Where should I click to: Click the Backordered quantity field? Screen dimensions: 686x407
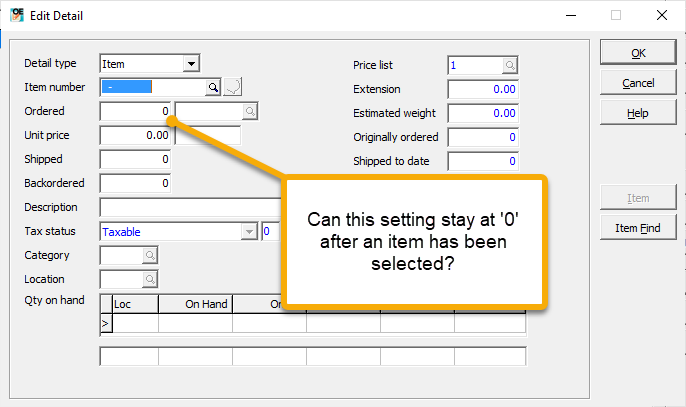(x=136, y=183)
